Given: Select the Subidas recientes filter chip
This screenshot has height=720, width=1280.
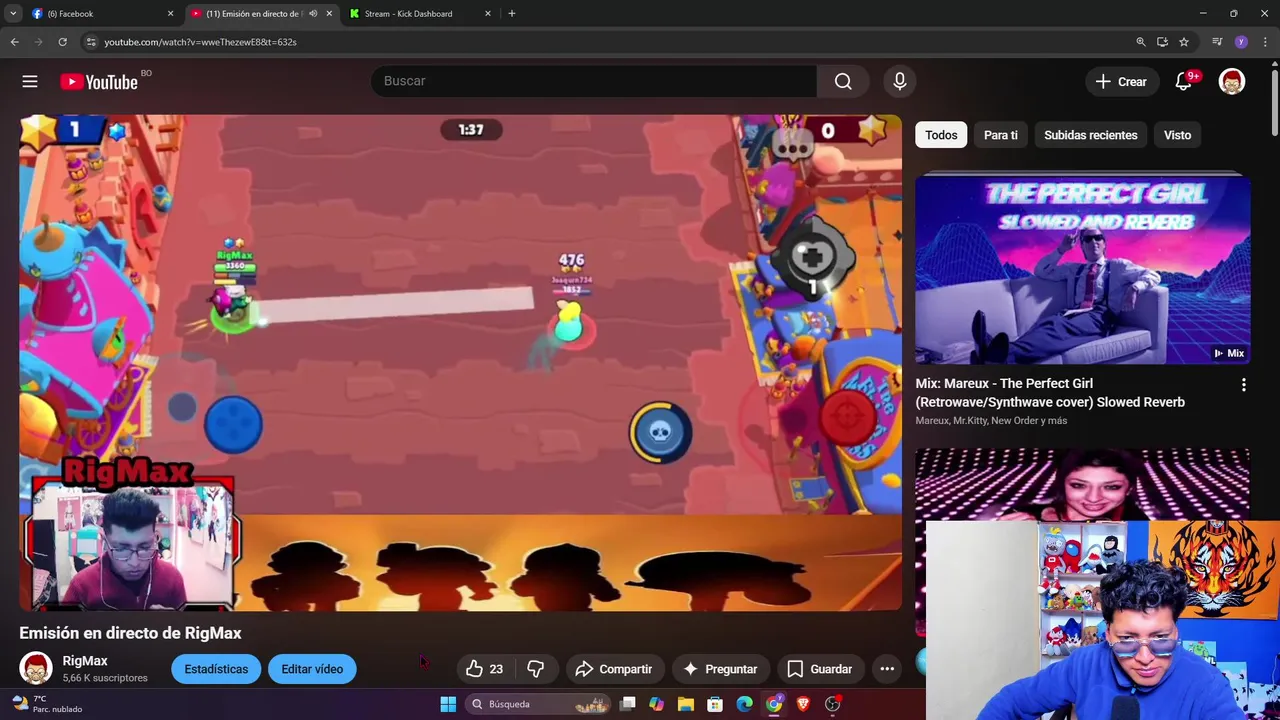Looking at the screenshot, I should pyautogui.click(x=1091, y=135).
